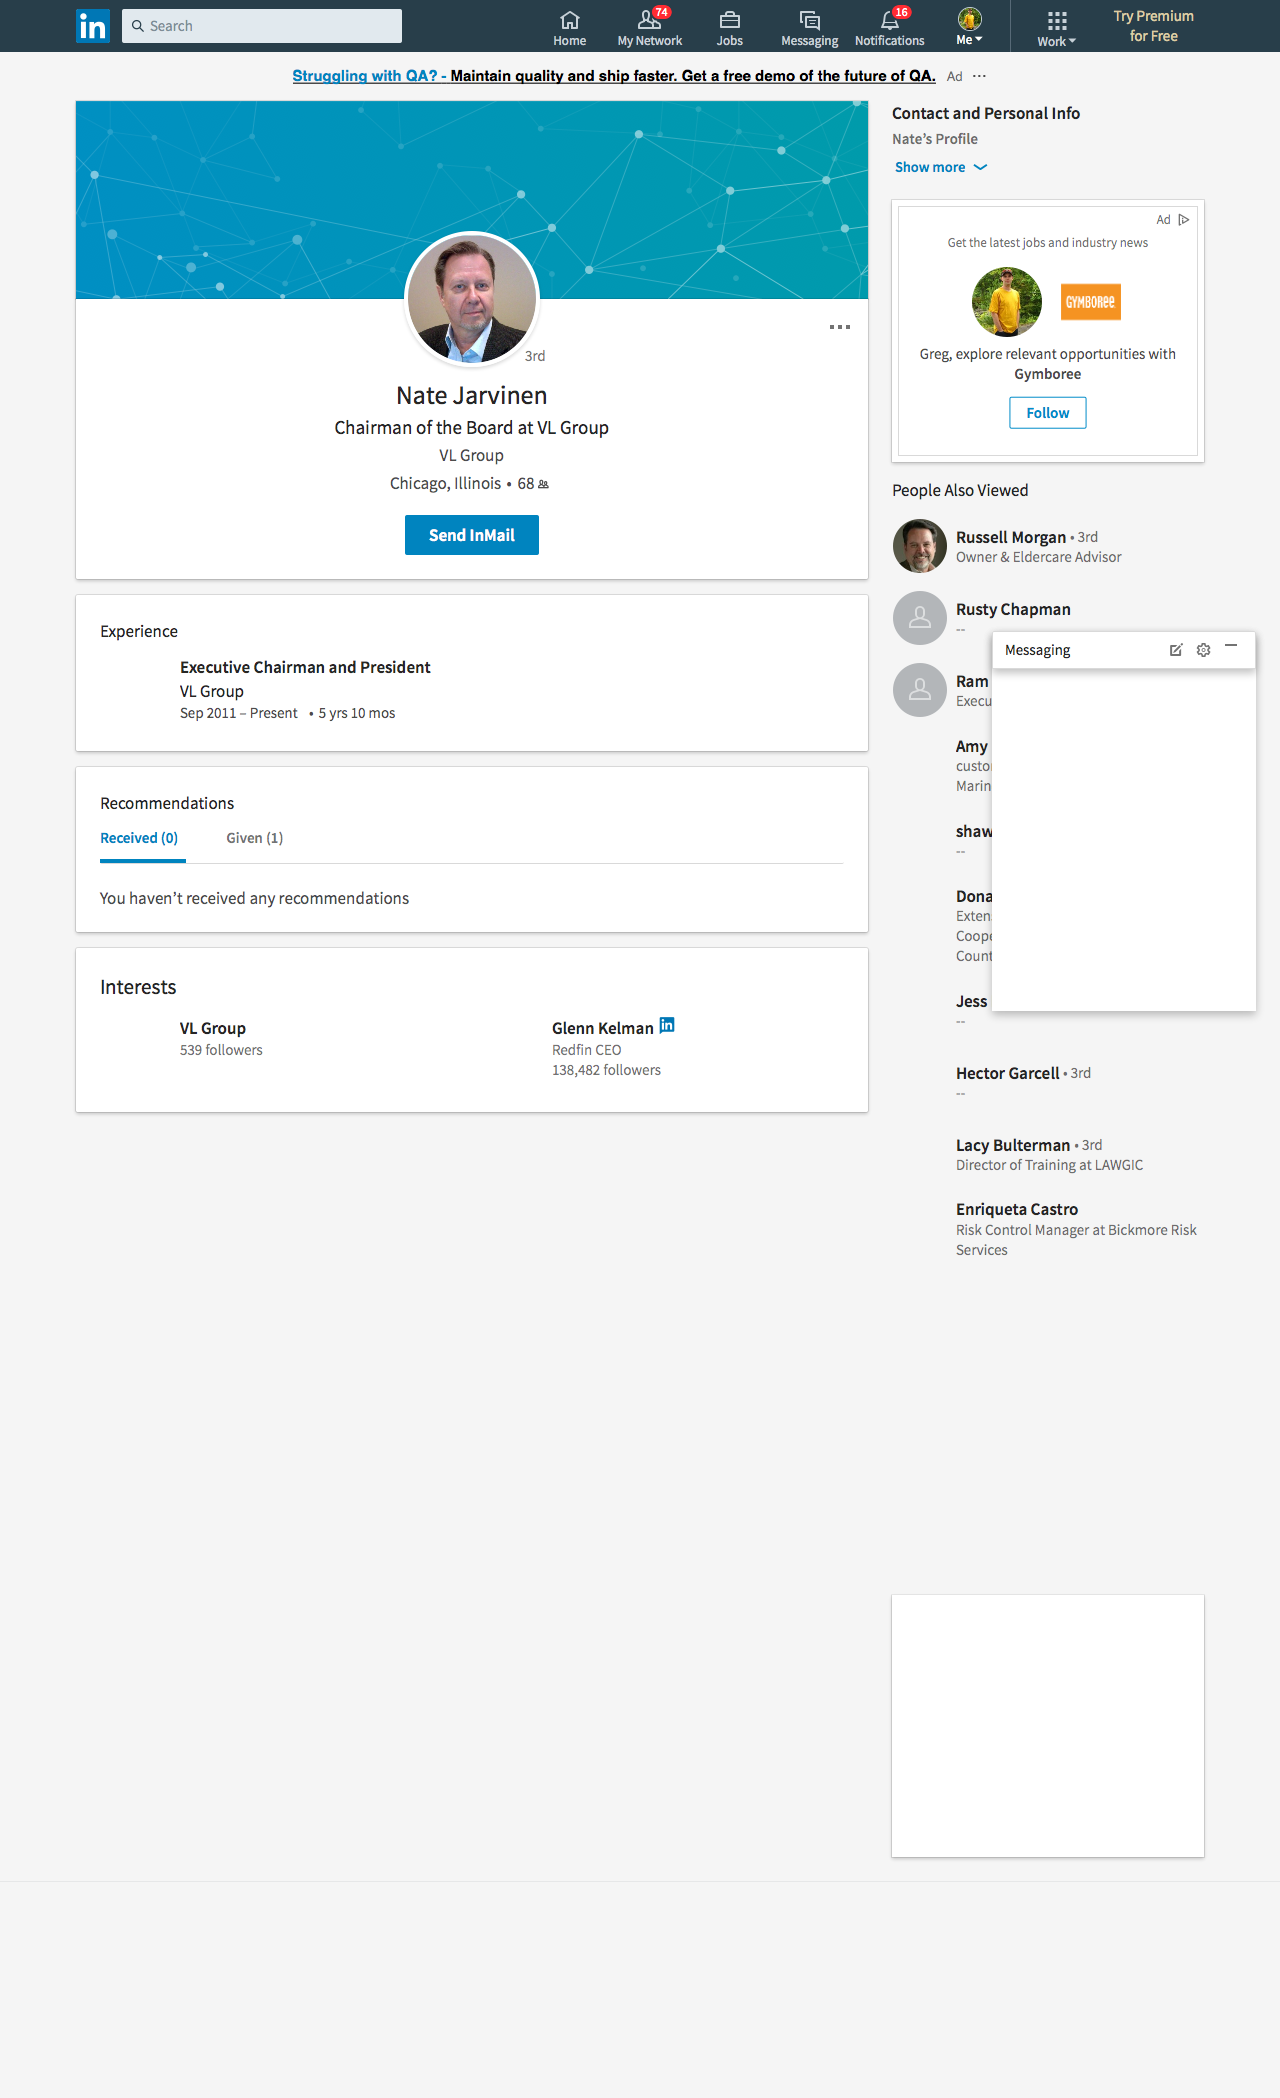Open My Network icon

pyautogui.click(x=649, y=21)
